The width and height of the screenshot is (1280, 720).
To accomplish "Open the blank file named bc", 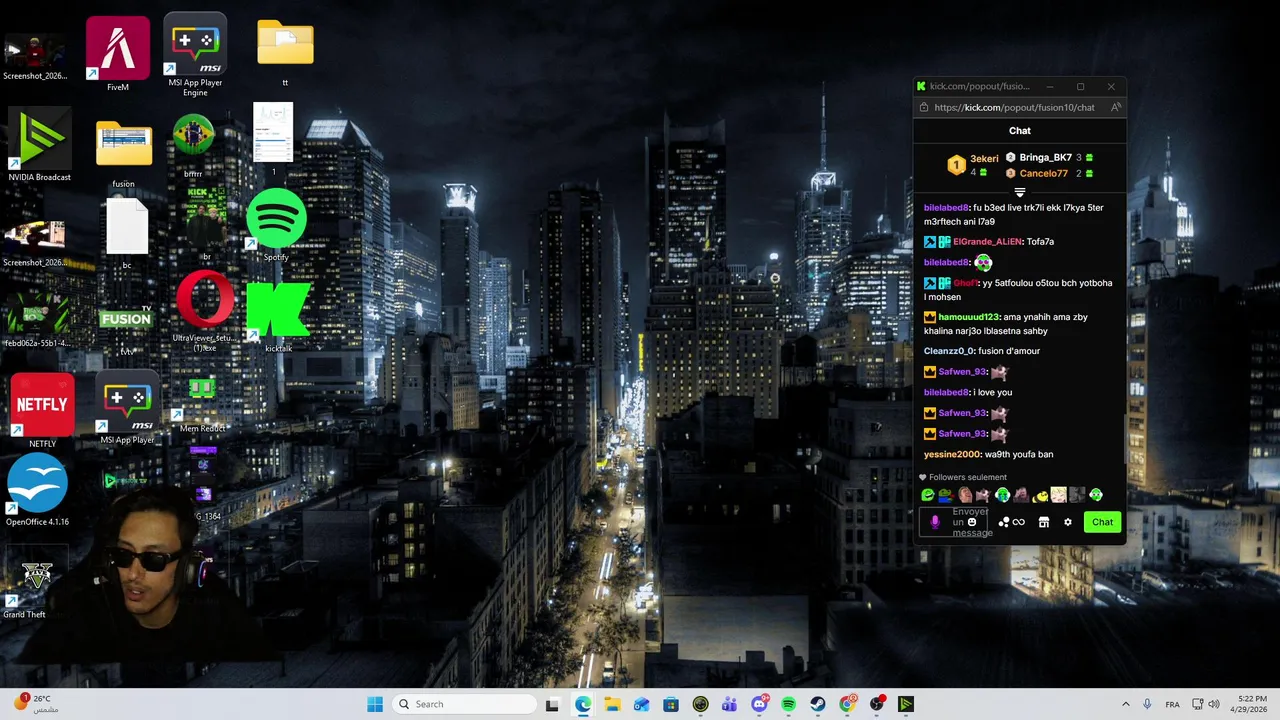I will point(127,233).
